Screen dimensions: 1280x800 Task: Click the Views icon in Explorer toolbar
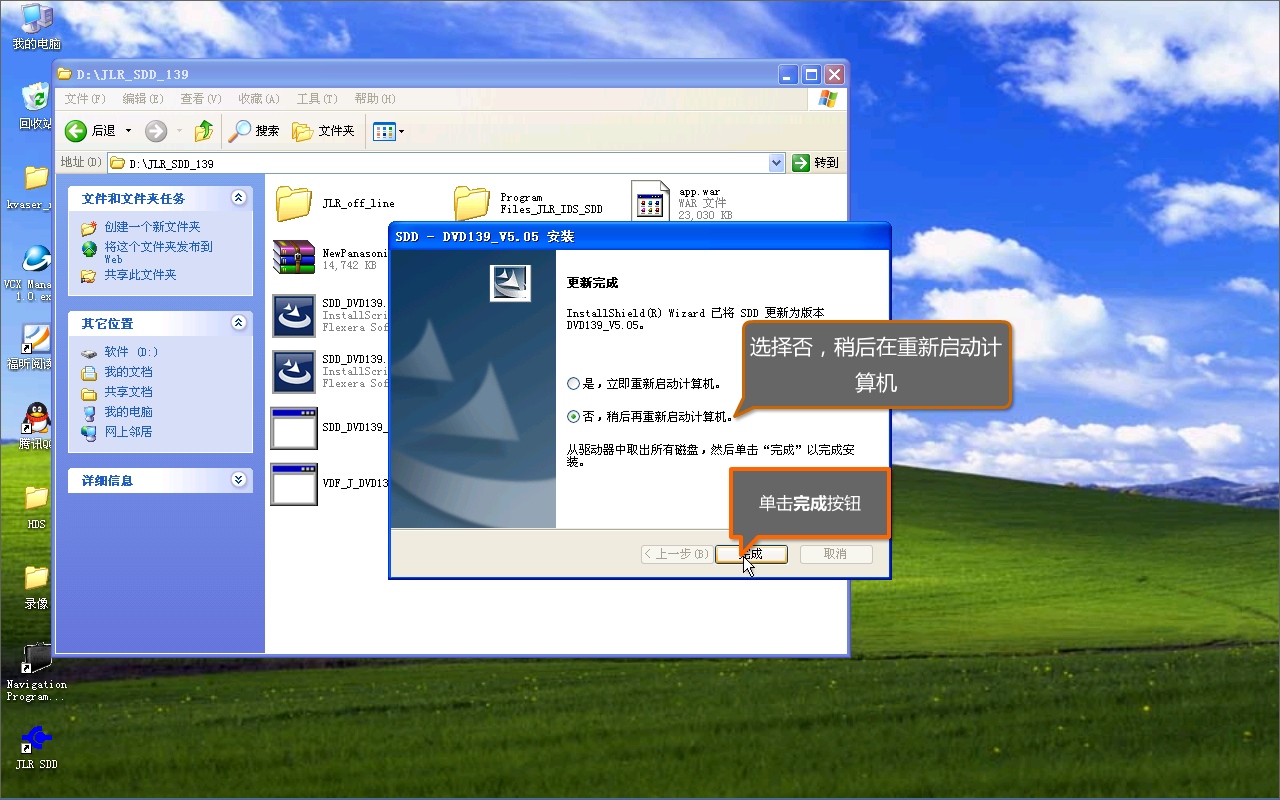click(x=384, y=131)
